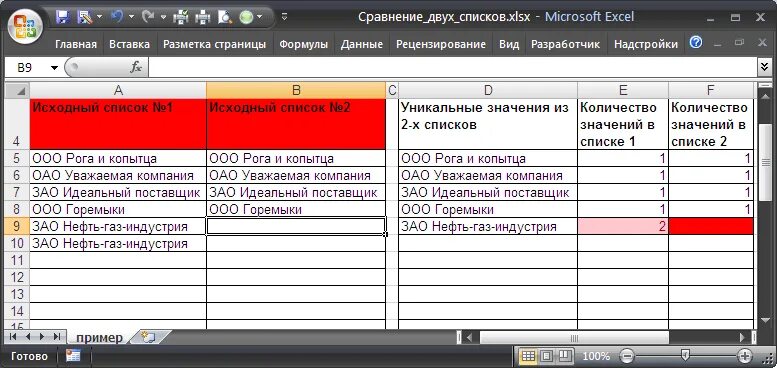Switch to Page Break Preview in status bar
Screen dimensions: 777x368
(565, 356)
